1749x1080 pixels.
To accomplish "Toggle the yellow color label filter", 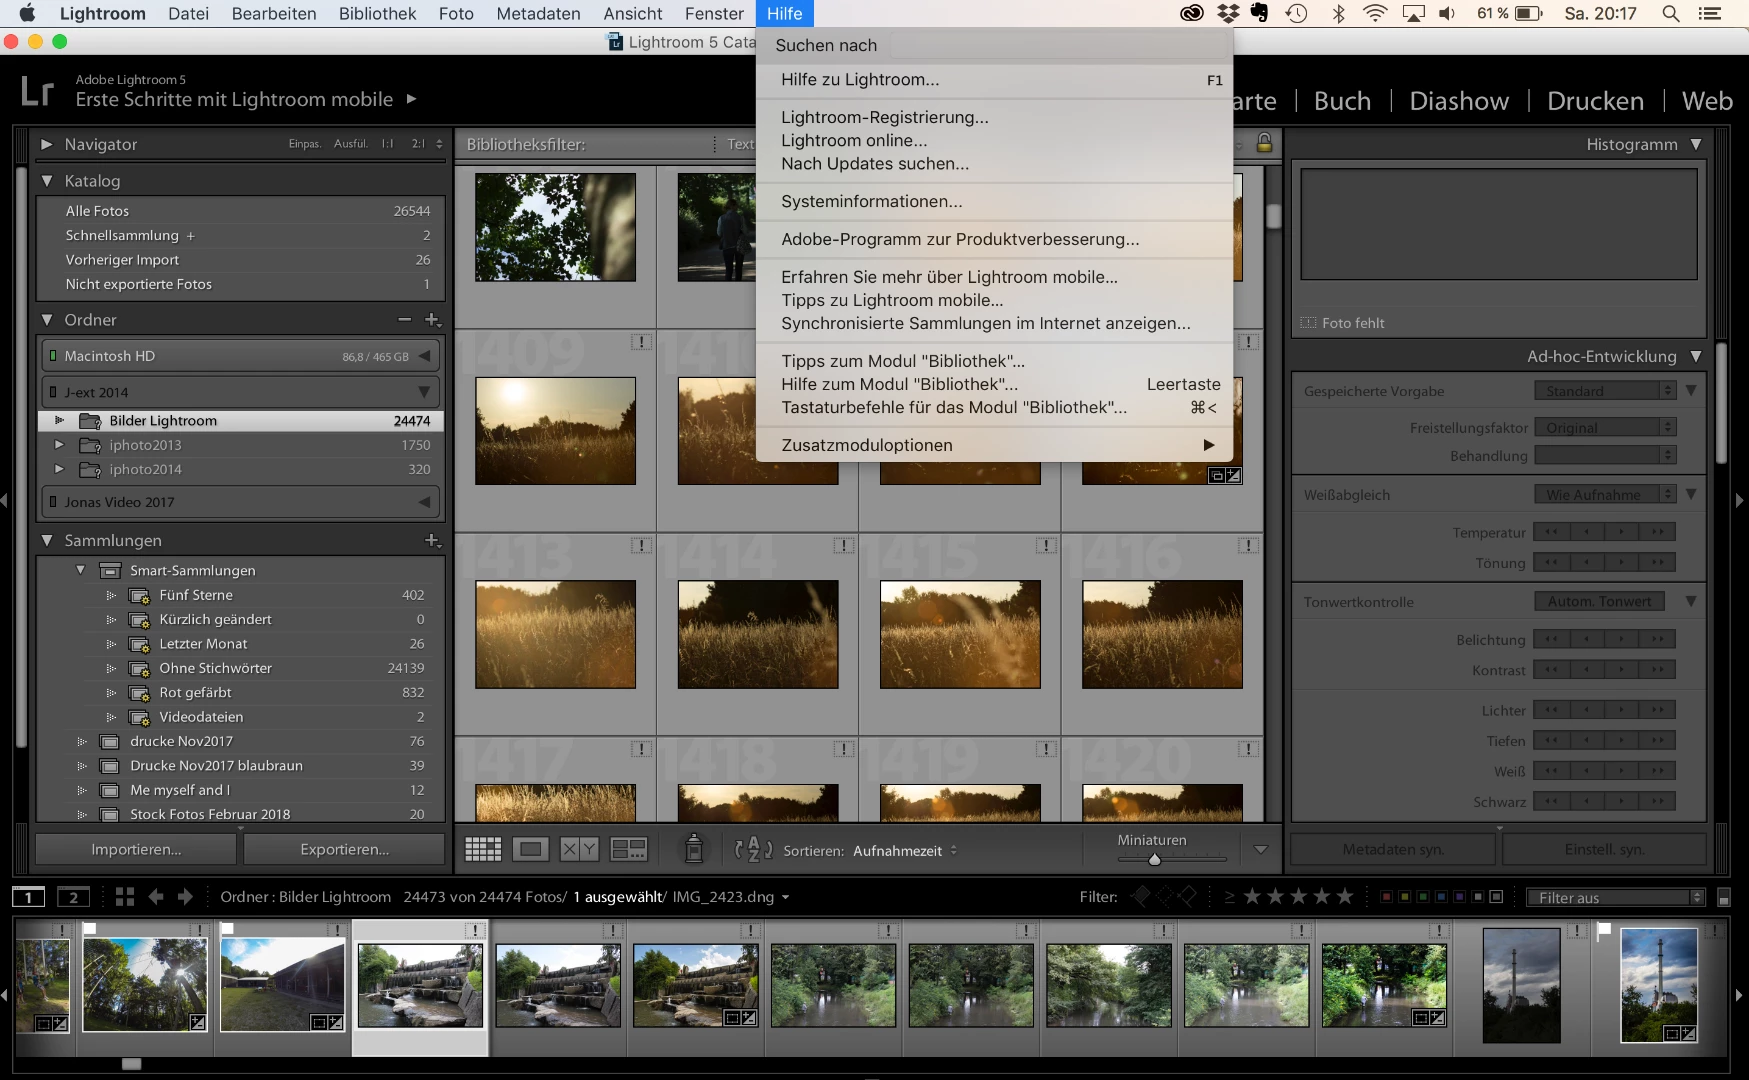I will click(x=1404, y=897).
